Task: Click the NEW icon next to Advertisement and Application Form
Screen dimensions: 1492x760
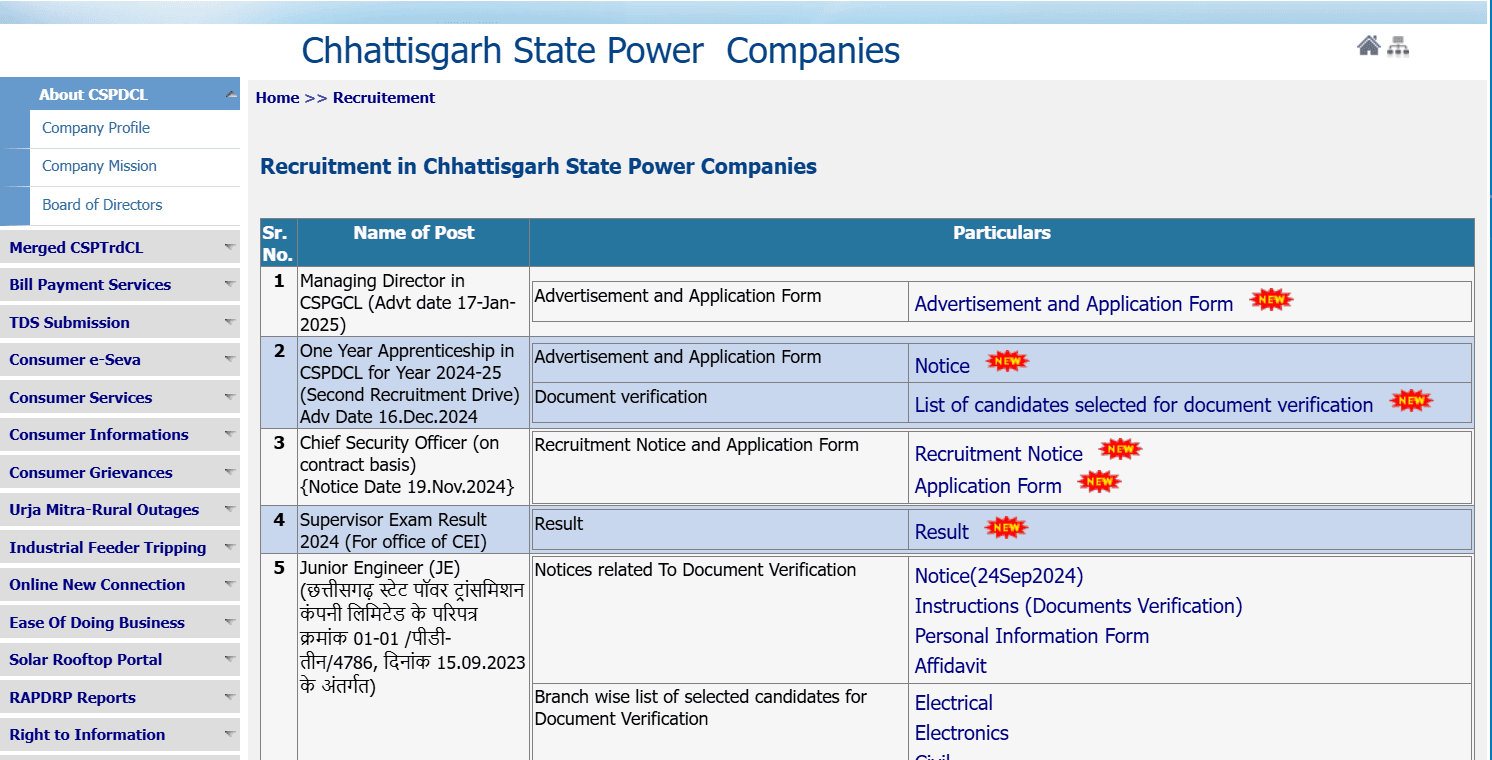Action: pyautogui.click(x=1270, y=298)
